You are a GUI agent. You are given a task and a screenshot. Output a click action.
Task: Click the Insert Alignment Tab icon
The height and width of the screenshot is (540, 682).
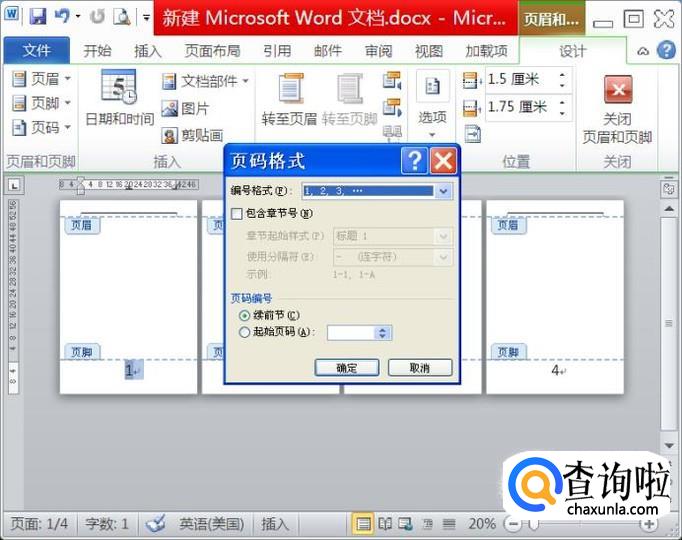[472, 134]
